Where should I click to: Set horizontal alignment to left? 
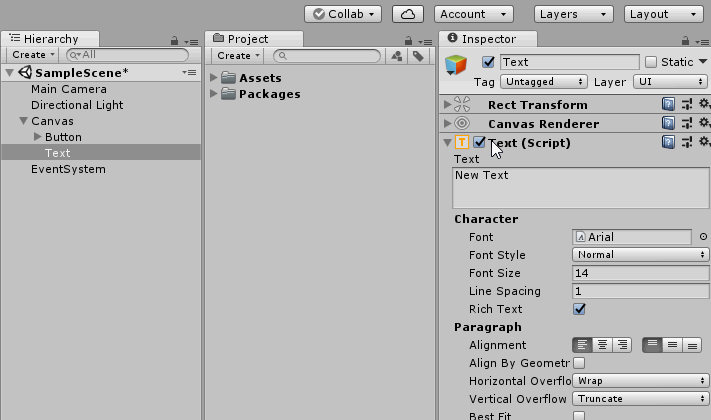pyautogui.click(x=582, y=345)
